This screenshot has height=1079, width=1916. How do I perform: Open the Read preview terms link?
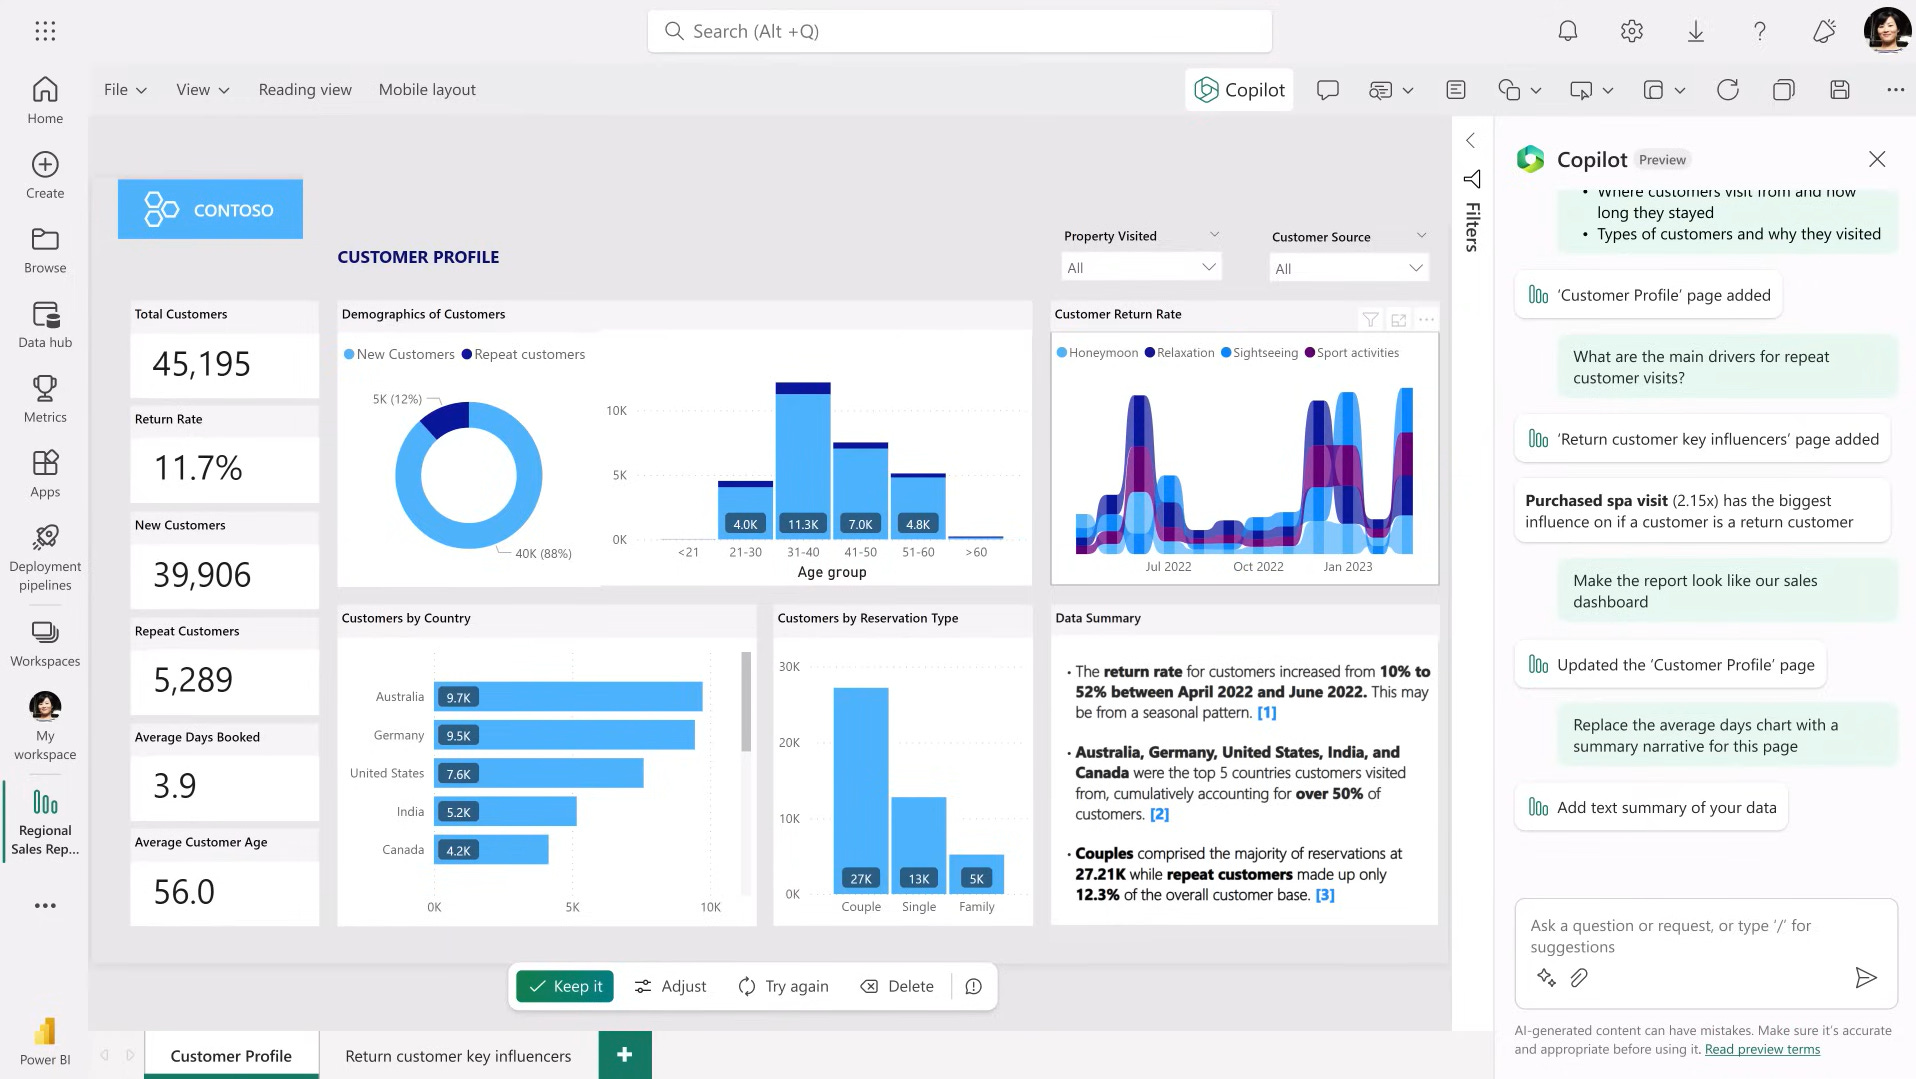pyautogui.click(x=1762, y=1049)
